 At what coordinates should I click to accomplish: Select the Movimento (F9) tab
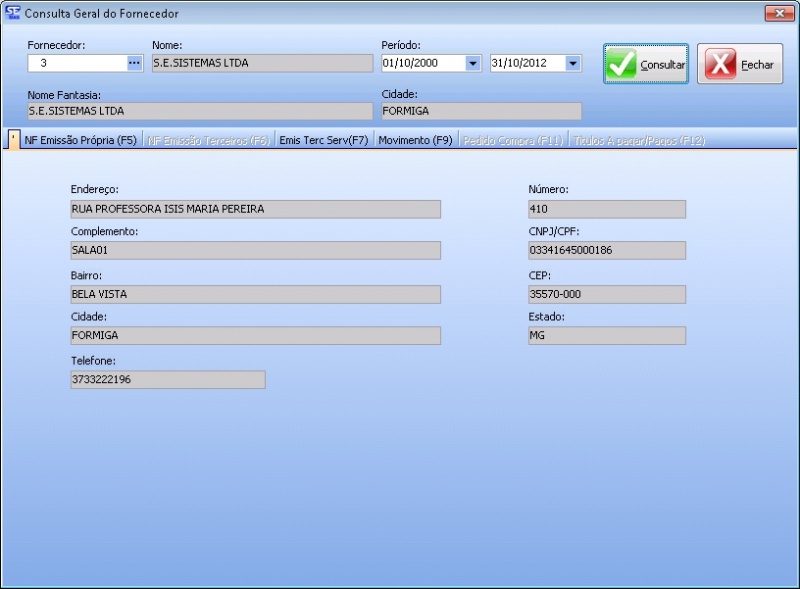pos(415,141)
